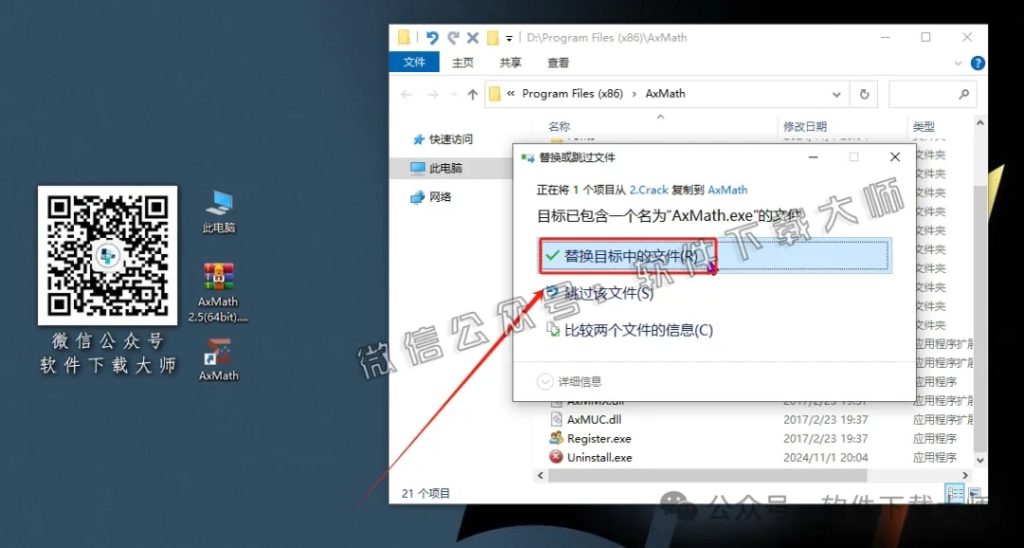Click the Explorer search box
Viewport: 1024px width, 548px height.
(933, 95)
